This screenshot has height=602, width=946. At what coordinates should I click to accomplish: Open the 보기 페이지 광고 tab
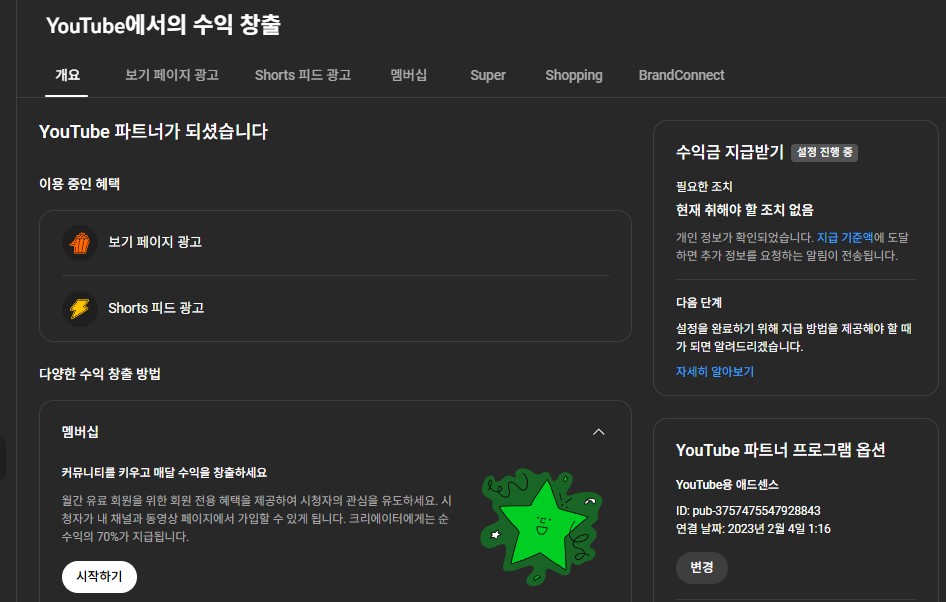tap(171, 75)
